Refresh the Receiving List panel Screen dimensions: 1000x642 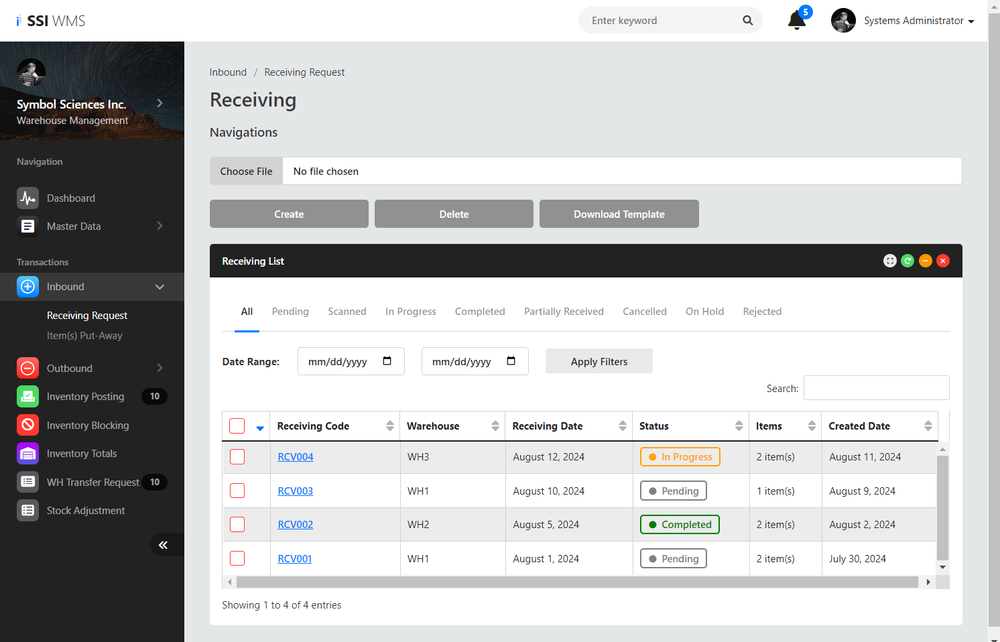pyautogui.click(x=907, y=260)
